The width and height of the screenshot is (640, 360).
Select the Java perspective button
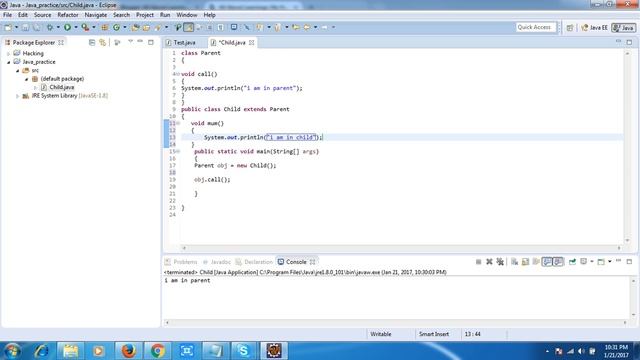click(x=624, y=28)
